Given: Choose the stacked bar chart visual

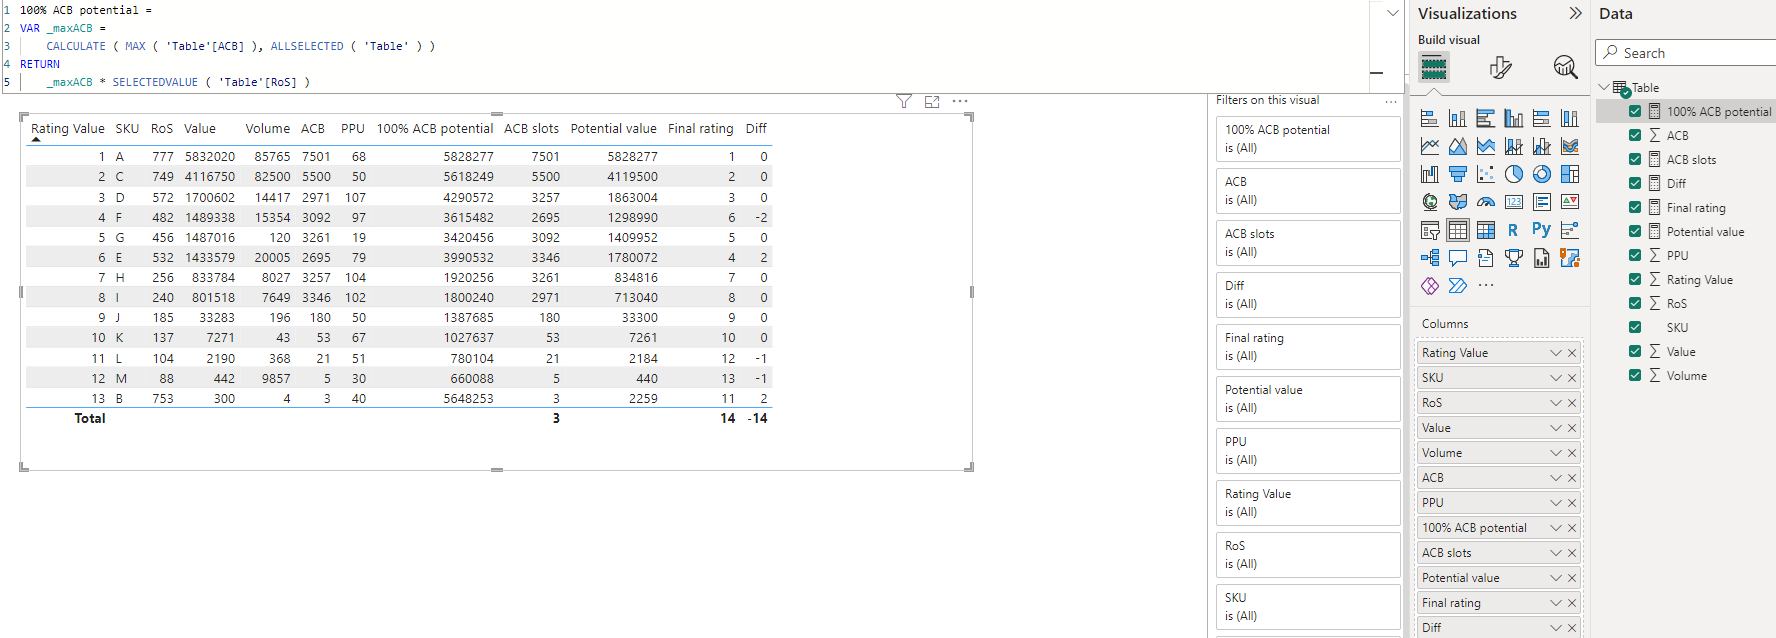Looking at the screenshot, I should pyautogui.click(x=1430, y=119).
